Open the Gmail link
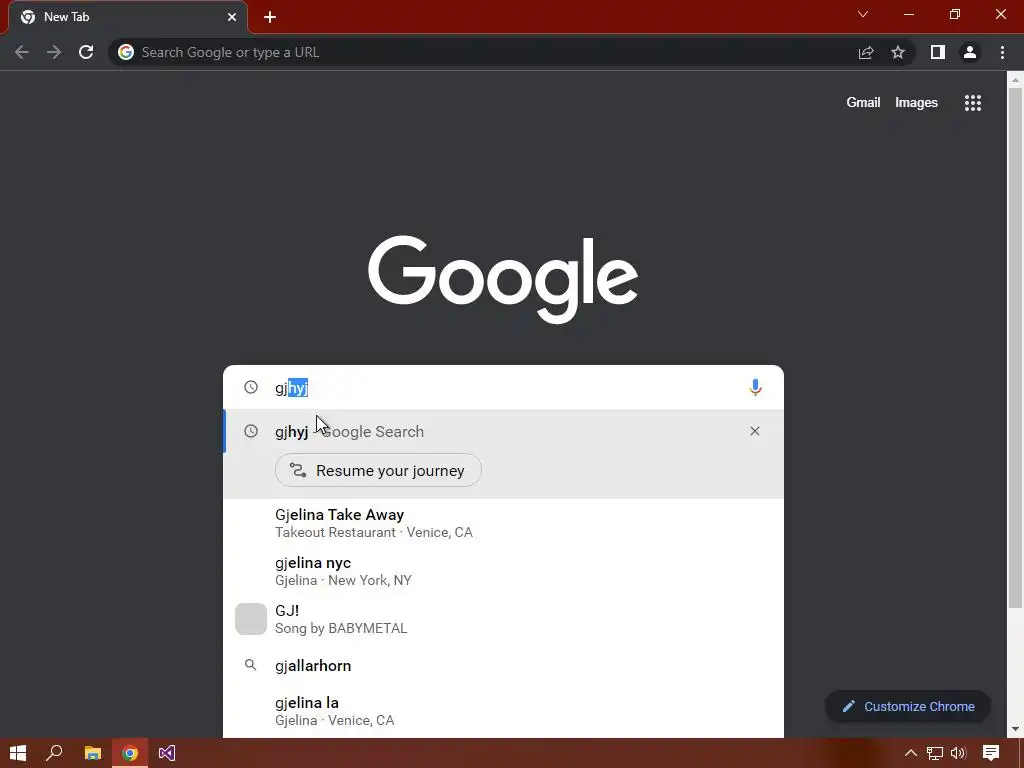 863,103
